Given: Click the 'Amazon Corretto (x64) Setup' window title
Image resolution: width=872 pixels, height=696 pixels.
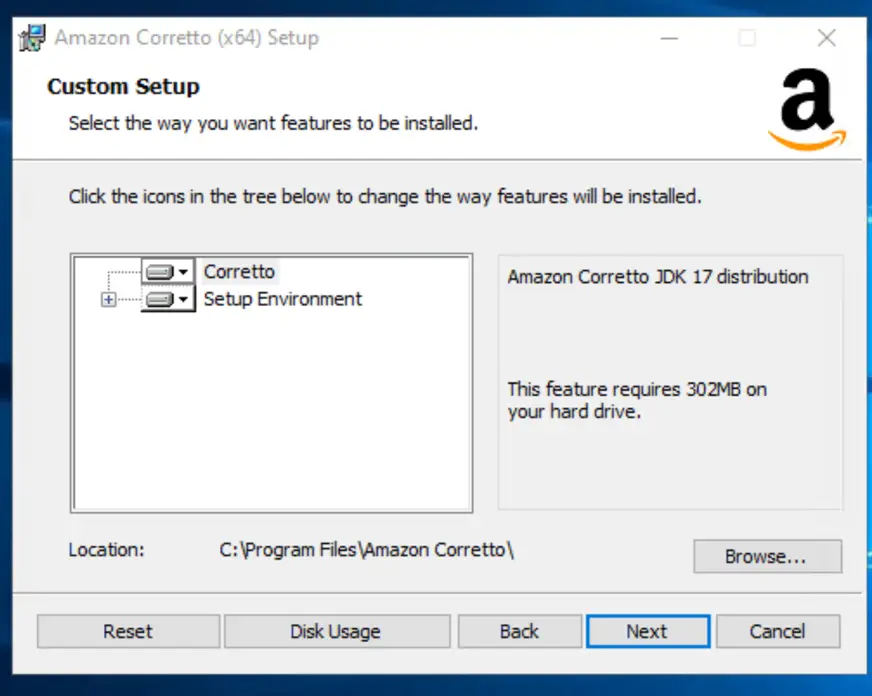Looking at the screenshot, I should 187,38.
